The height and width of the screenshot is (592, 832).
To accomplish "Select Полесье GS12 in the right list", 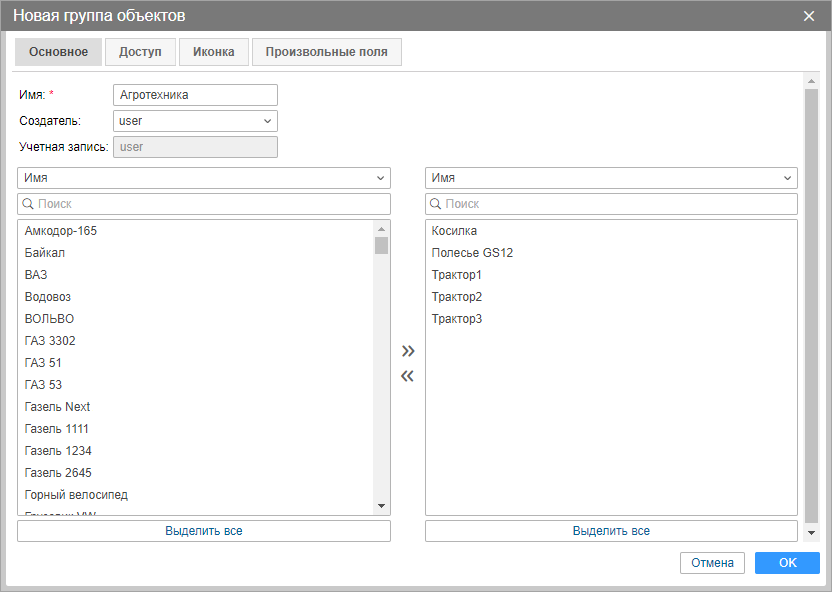I will coord(472,253).
